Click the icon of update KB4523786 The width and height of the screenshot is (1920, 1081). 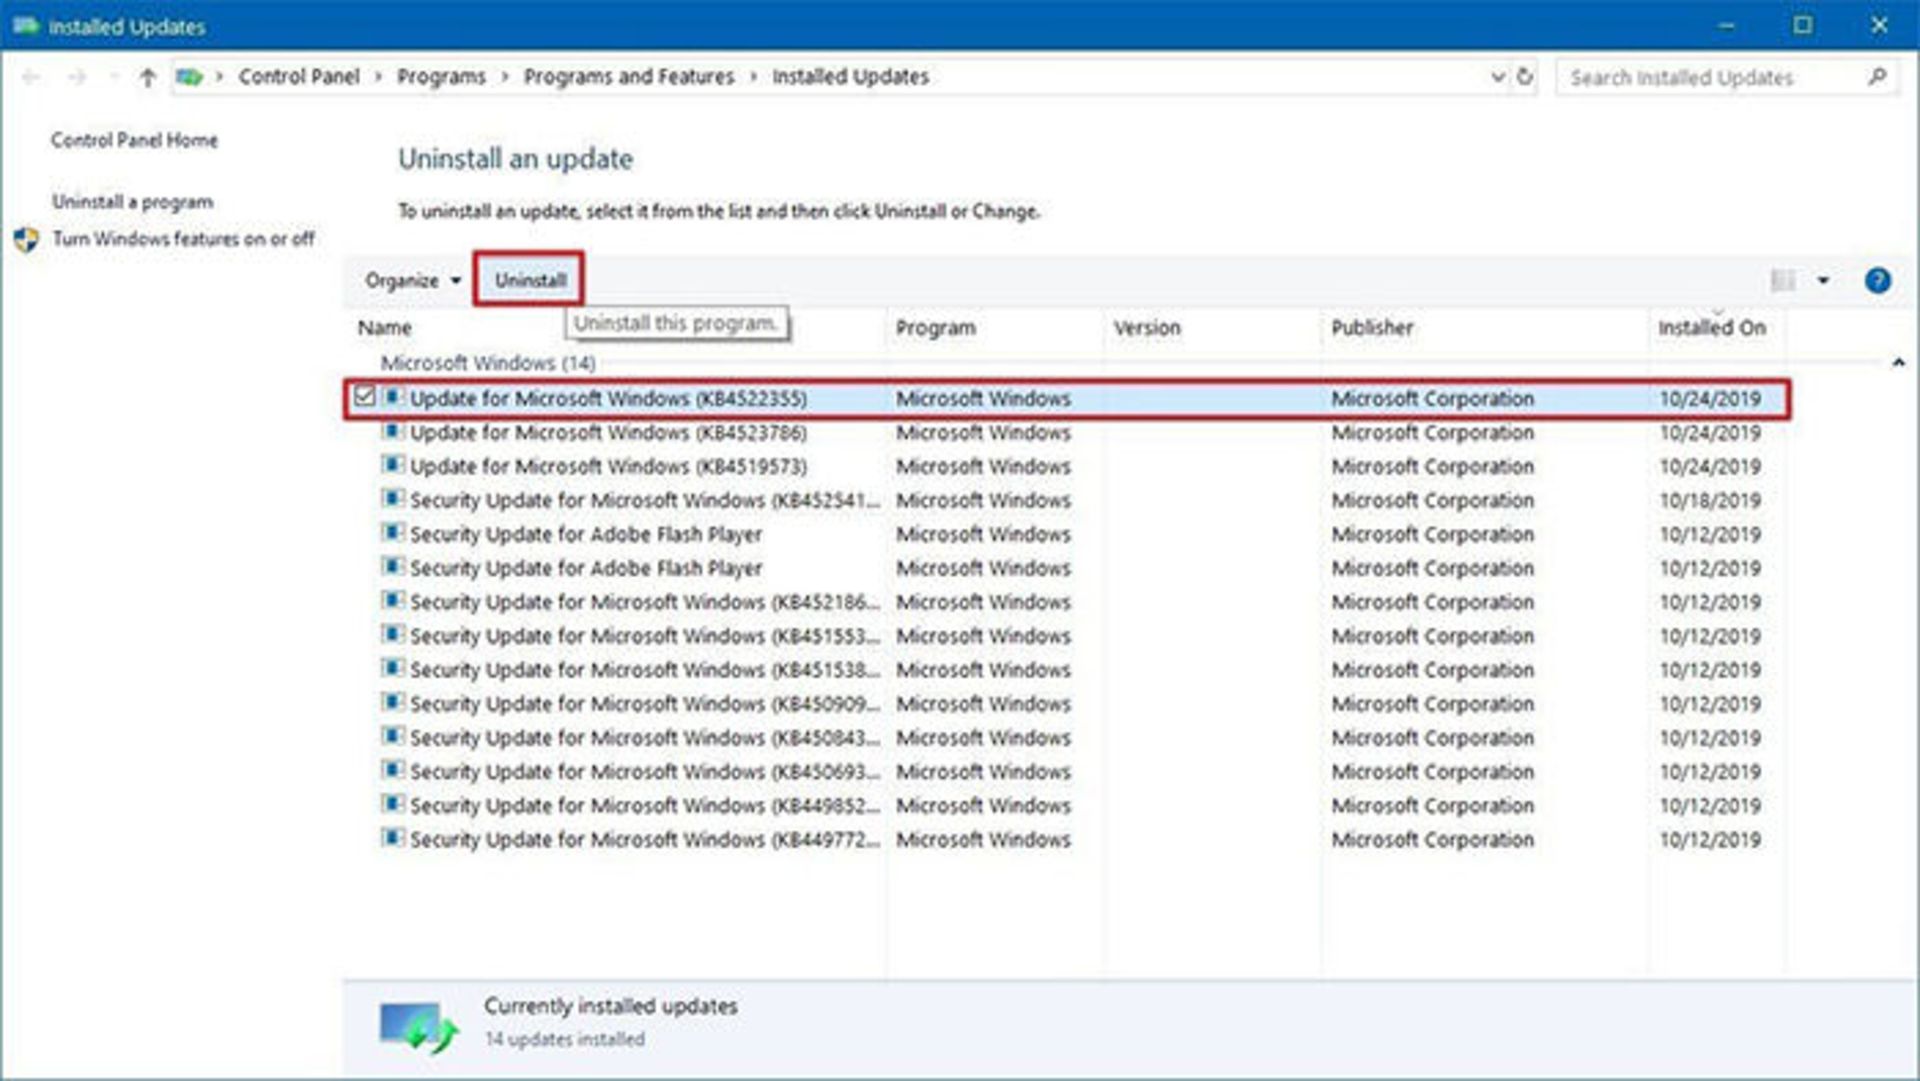393,432
